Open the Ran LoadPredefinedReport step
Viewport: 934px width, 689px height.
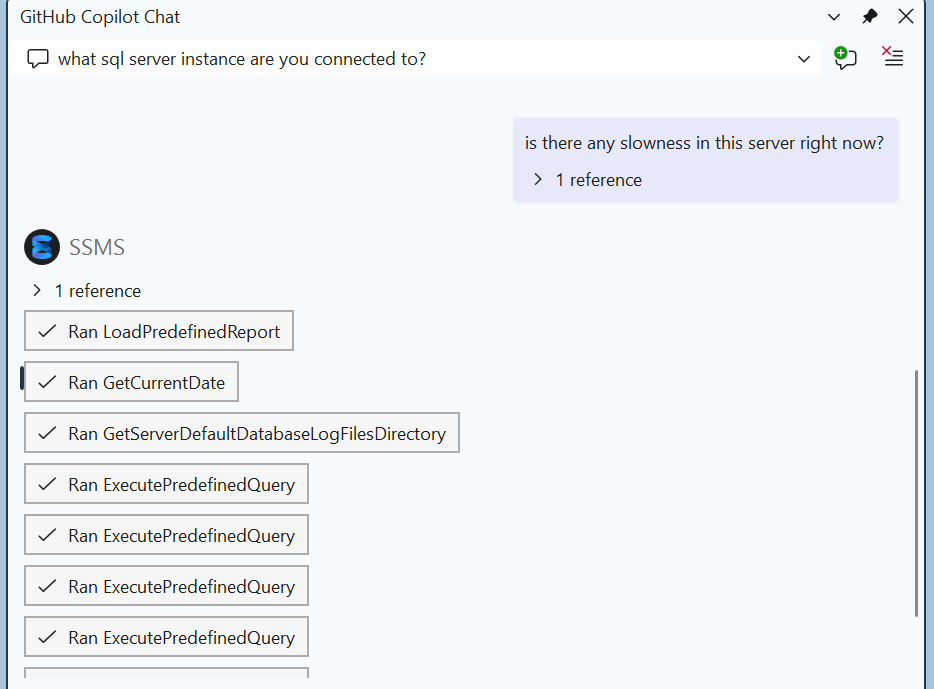pyautogui.click(x=158, y=331)
